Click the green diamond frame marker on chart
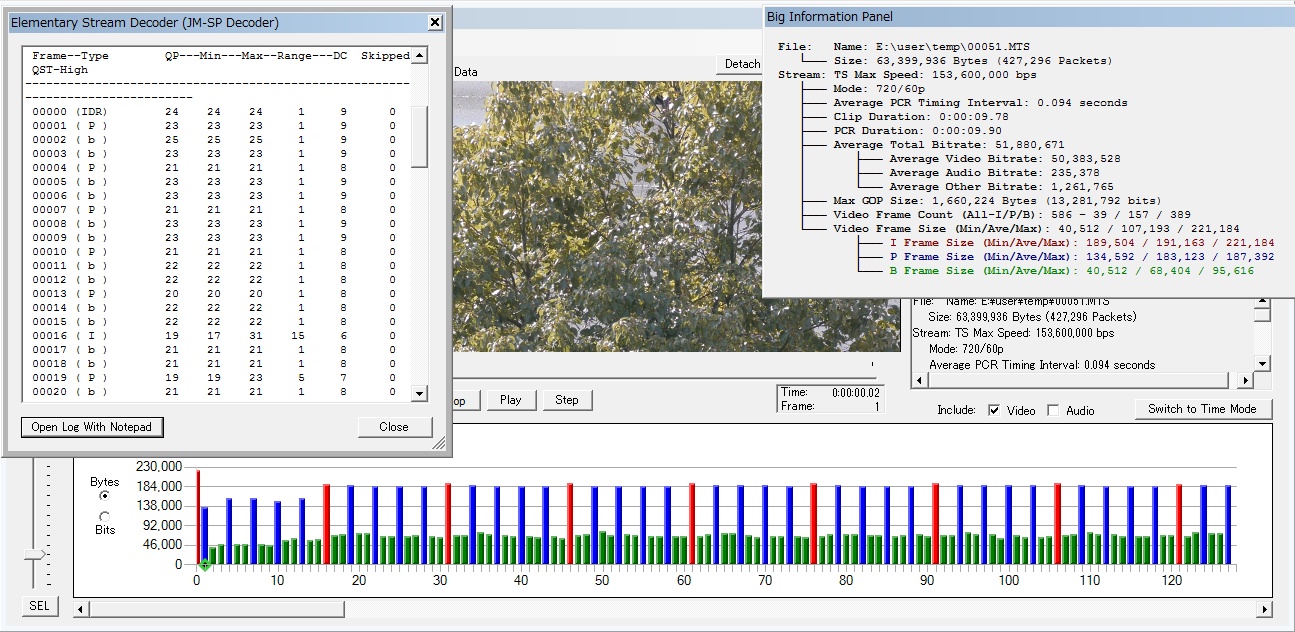Viewport: 1295px width, 632px height. click(x=204, y=566)
